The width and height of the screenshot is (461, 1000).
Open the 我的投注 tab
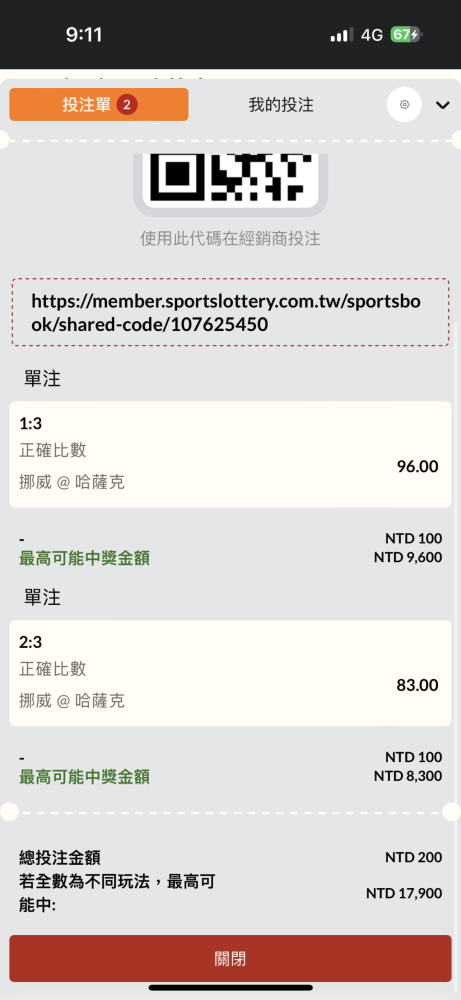281,105
